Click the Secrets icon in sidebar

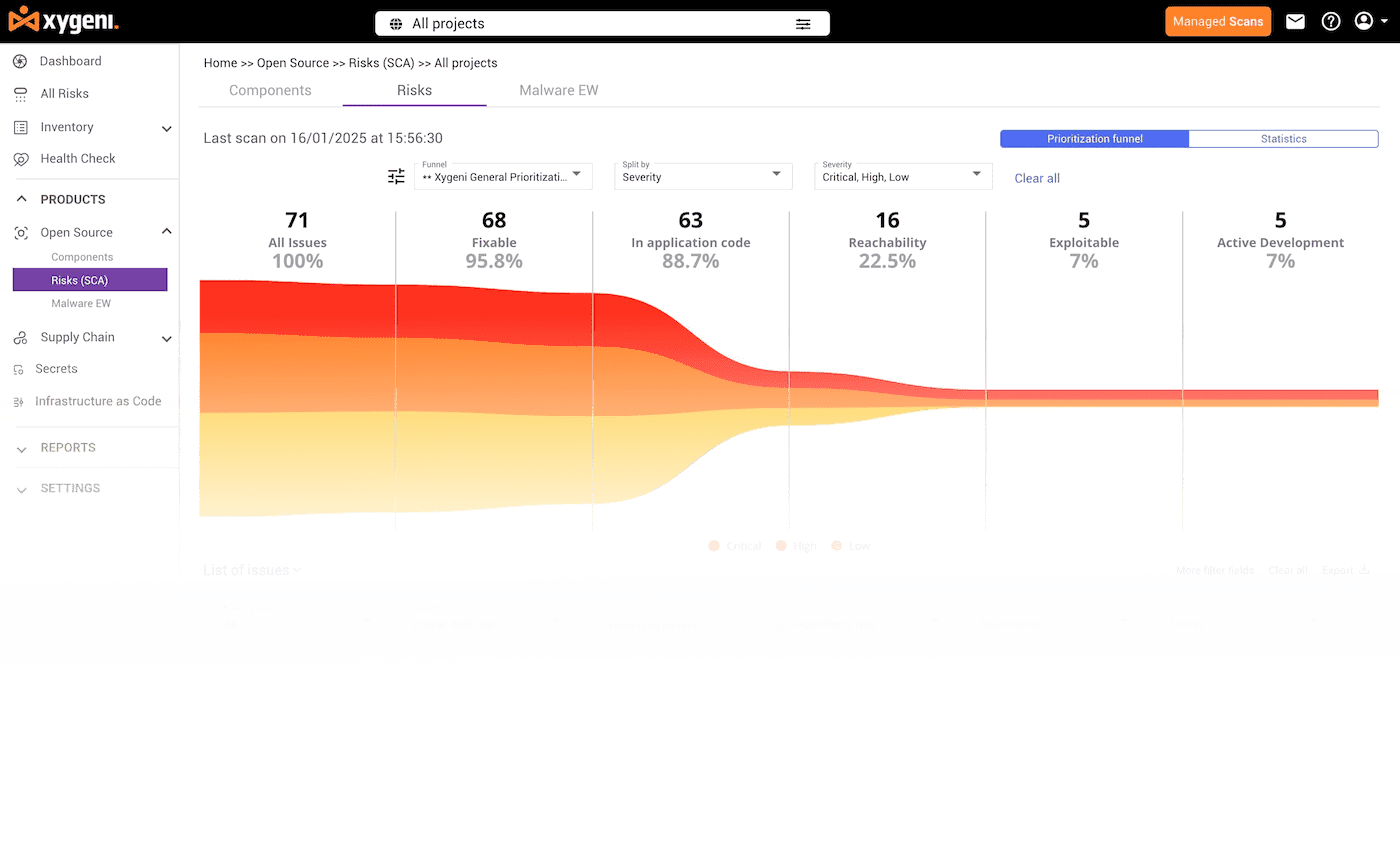coord(19,370)
